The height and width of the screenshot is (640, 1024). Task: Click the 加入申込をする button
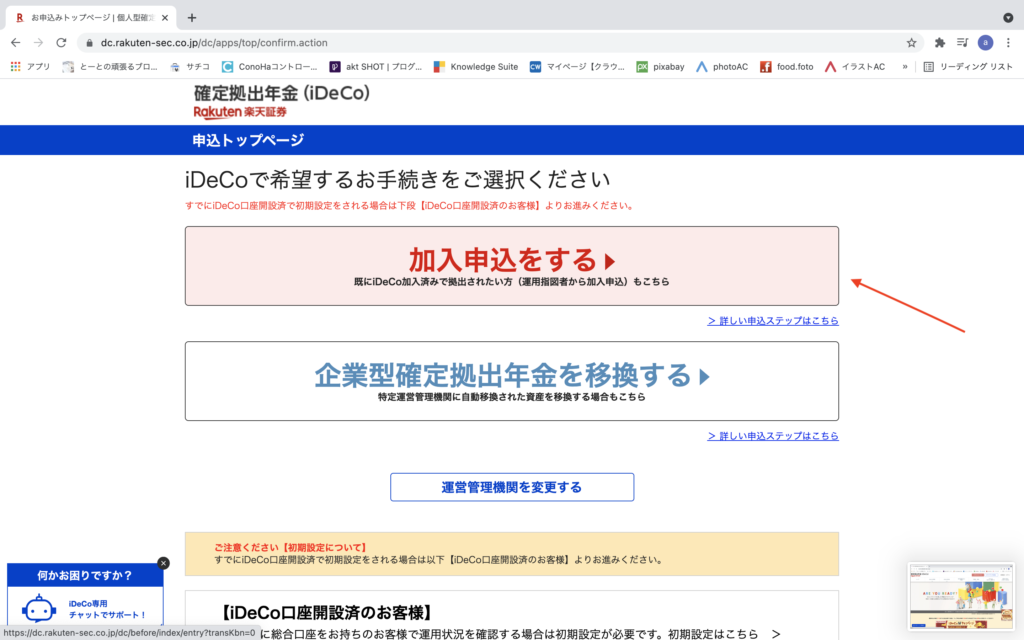pos(511,266)
